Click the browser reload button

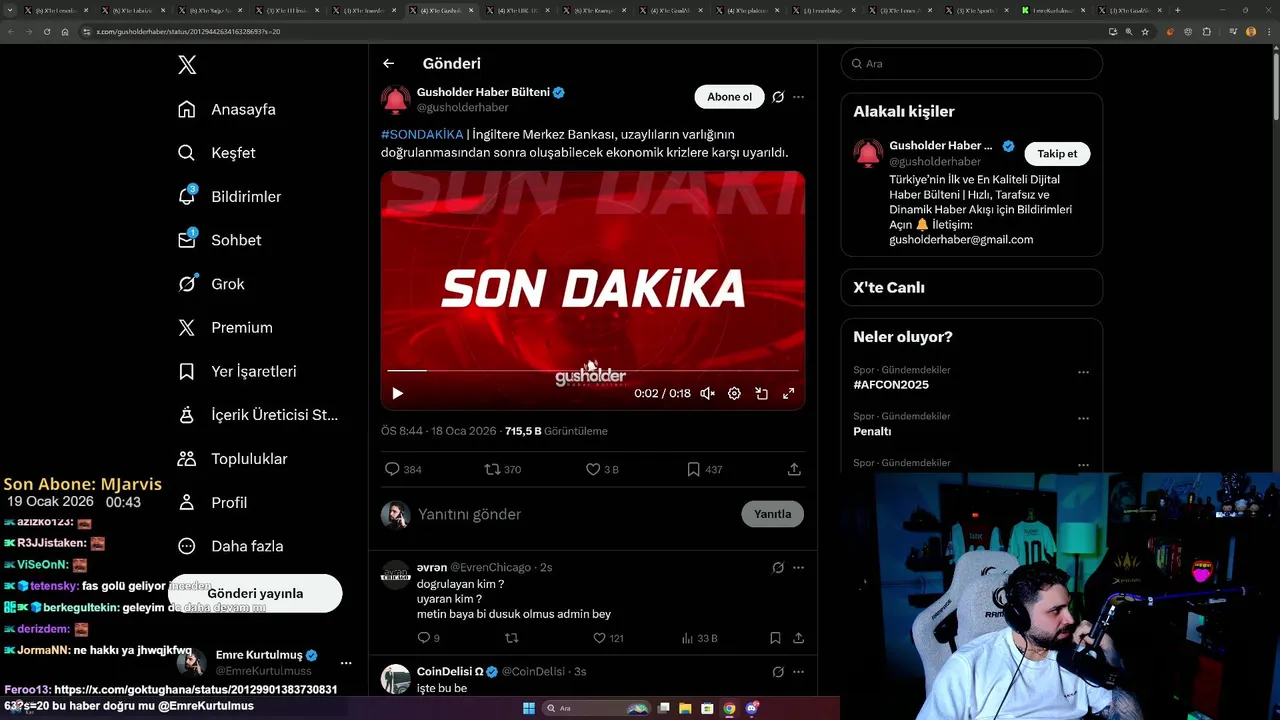[46, 31]
